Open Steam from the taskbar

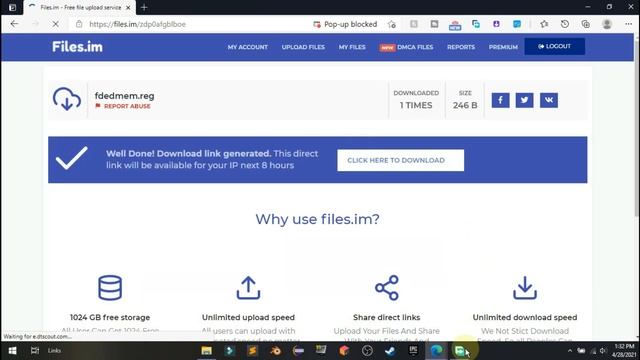tap(390, 351)
